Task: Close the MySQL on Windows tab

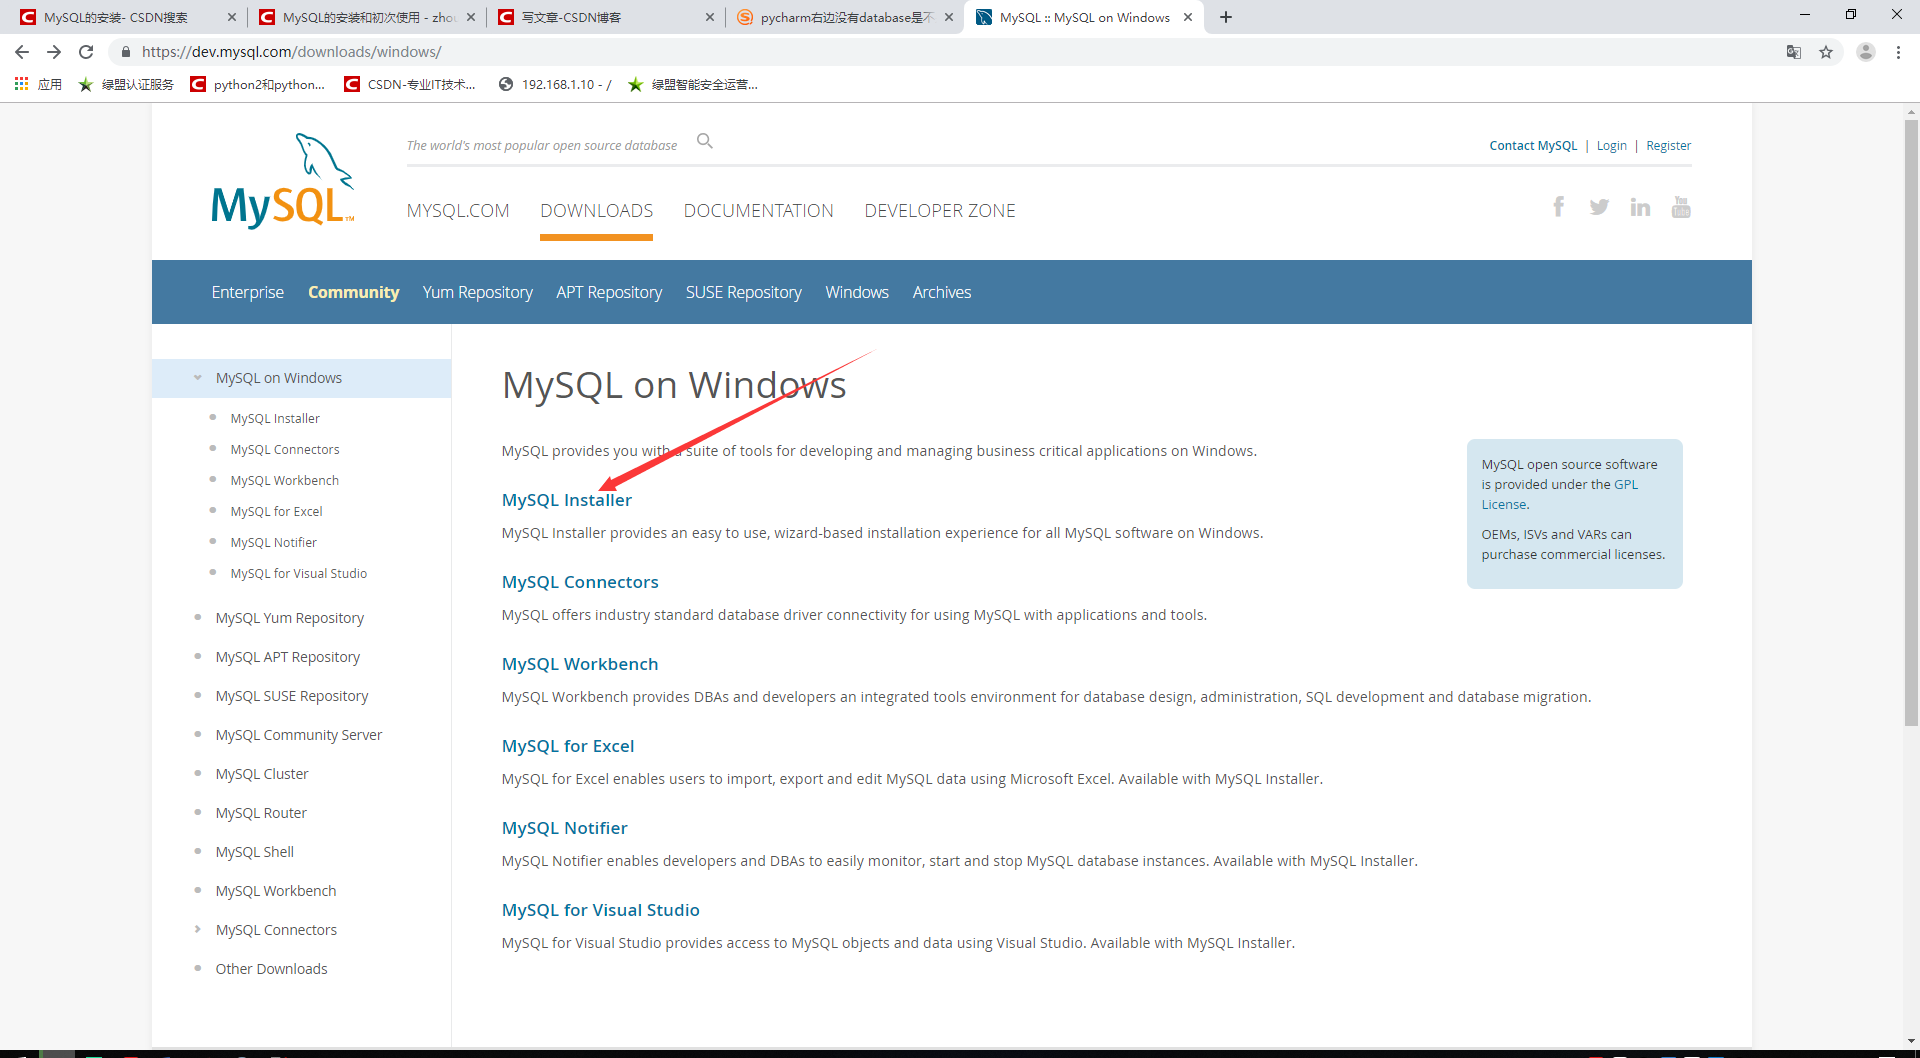Action: coord(1188,17)
